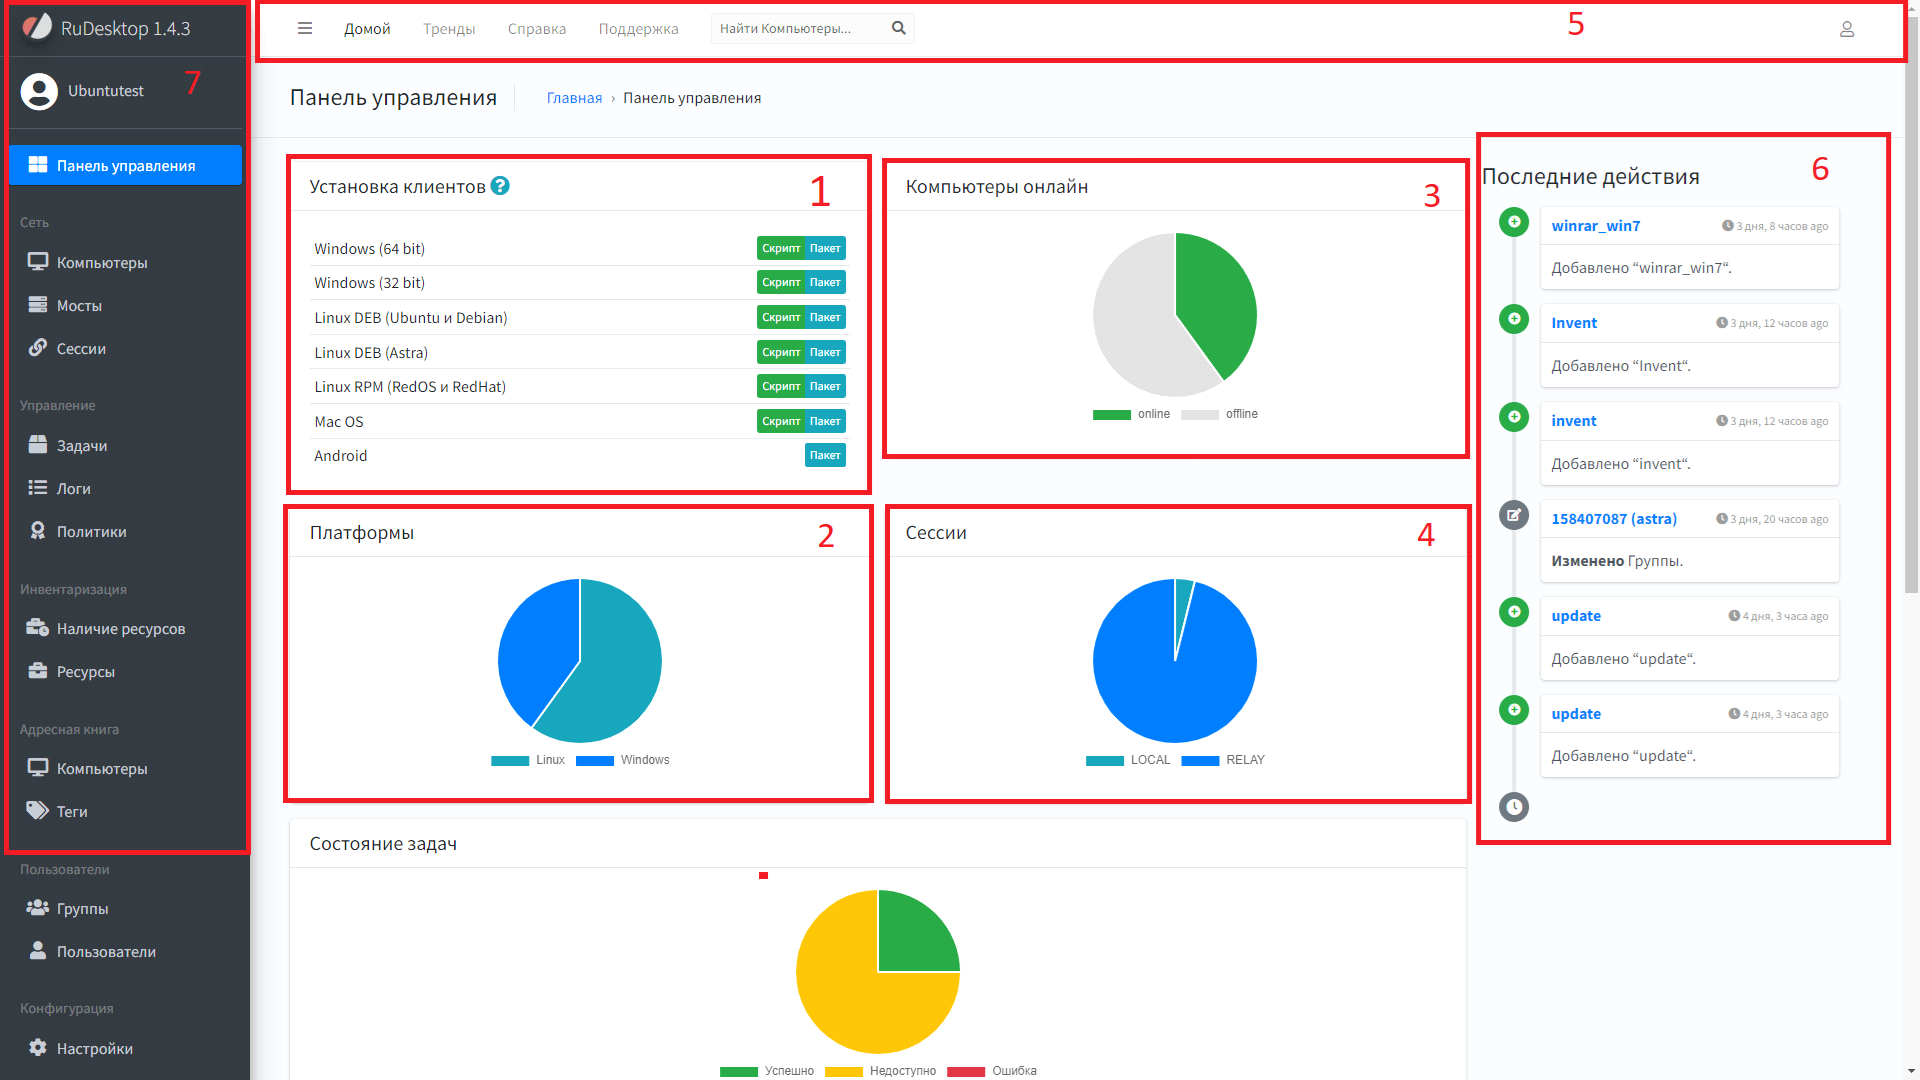This screenshot has width=1920, height=1080.
Task: Switch to the Тренды tab
Action: point(448,29)
